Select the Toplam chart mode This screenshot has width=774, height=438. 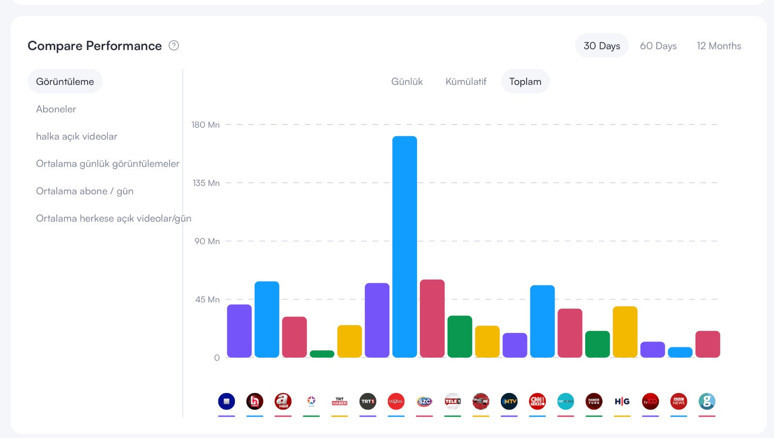click(x=525, y=82)
